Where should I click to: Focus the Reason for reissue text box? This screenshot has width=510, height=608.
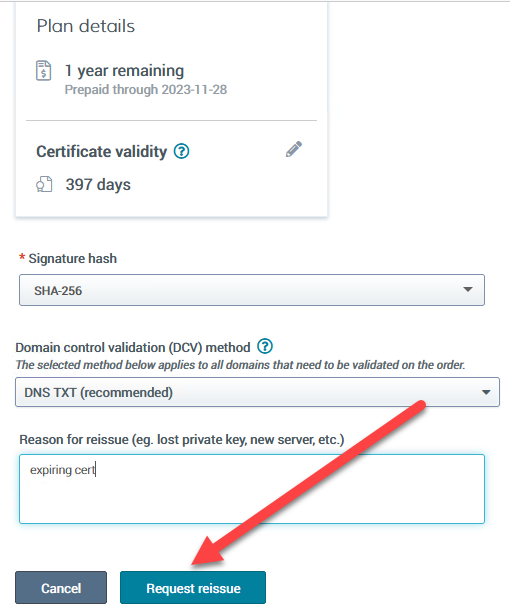click(252, 489)
